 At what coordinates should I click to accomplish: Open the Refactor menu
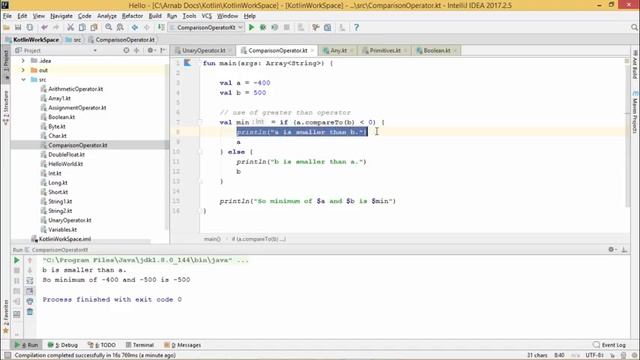coord(132,16)
